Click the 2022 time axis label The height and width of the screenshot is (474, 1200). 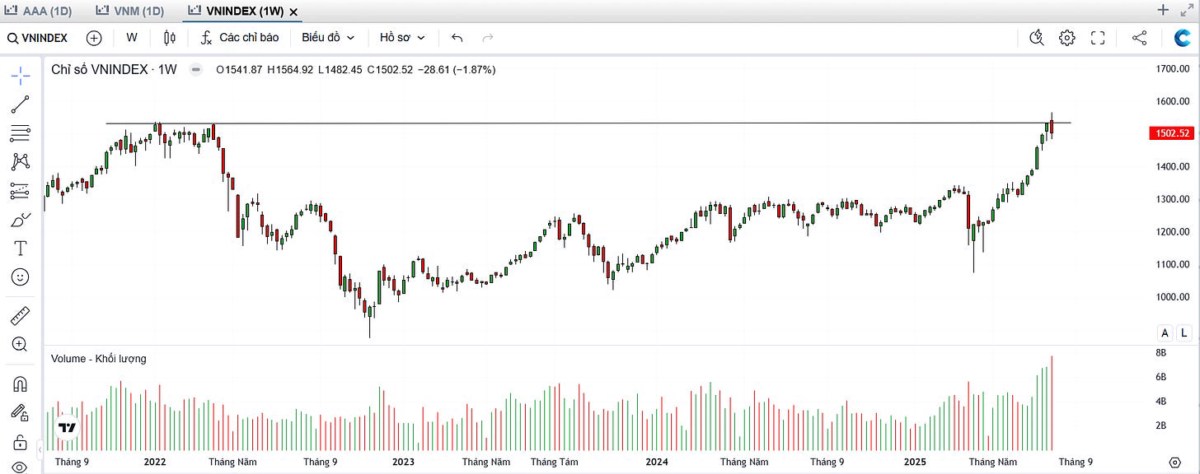[155, 462]
